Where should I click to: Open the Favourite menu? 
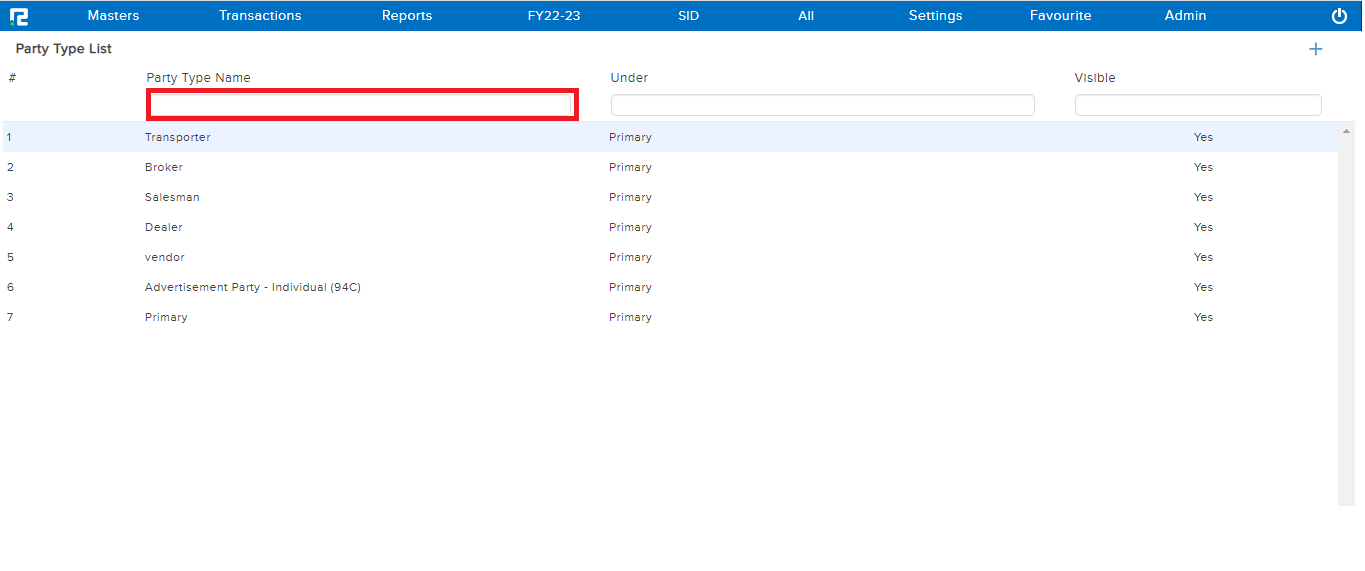click(1060, 16)
